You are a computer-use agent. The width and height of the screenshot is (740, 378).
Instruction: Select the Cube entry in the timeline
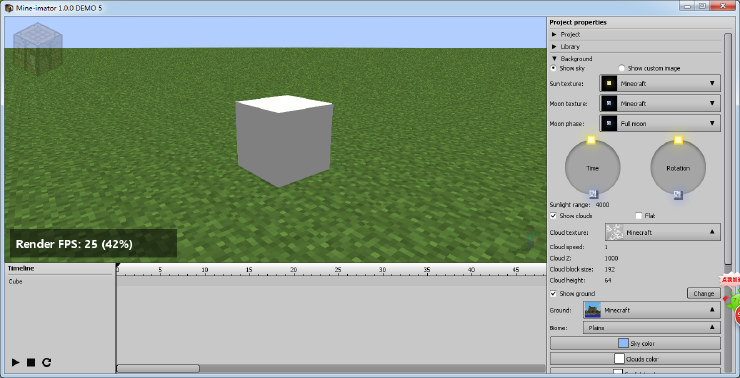click(x=16, y=281)
